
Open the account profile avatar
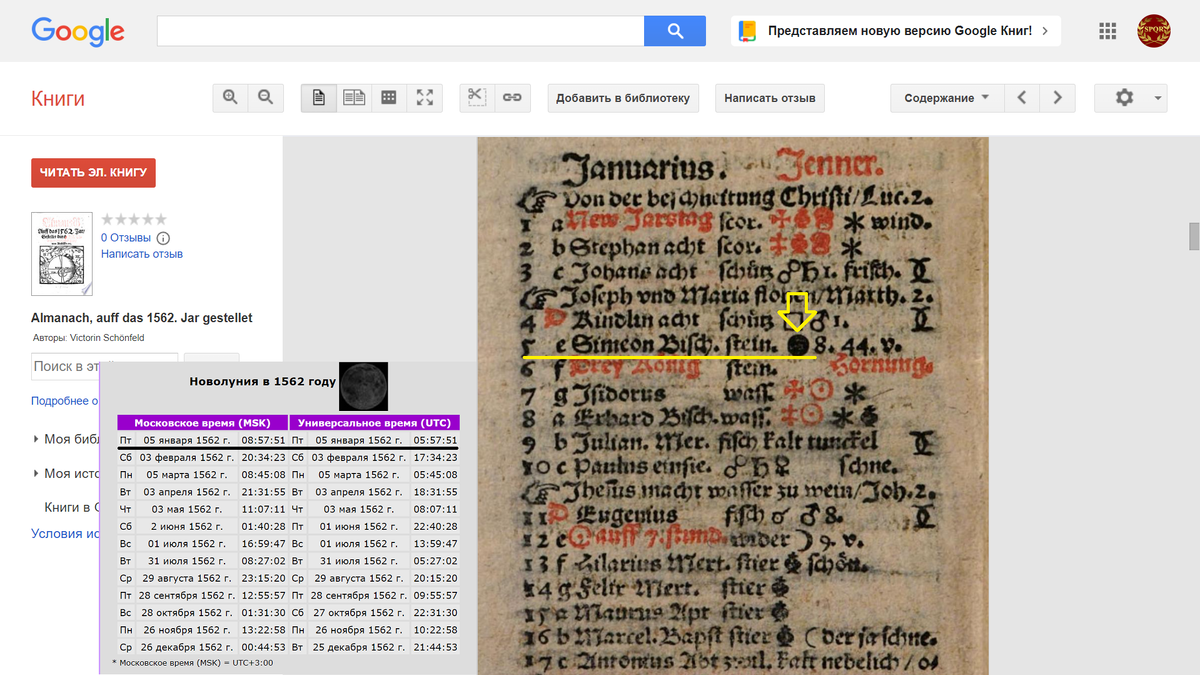(x=1154, y=31)
